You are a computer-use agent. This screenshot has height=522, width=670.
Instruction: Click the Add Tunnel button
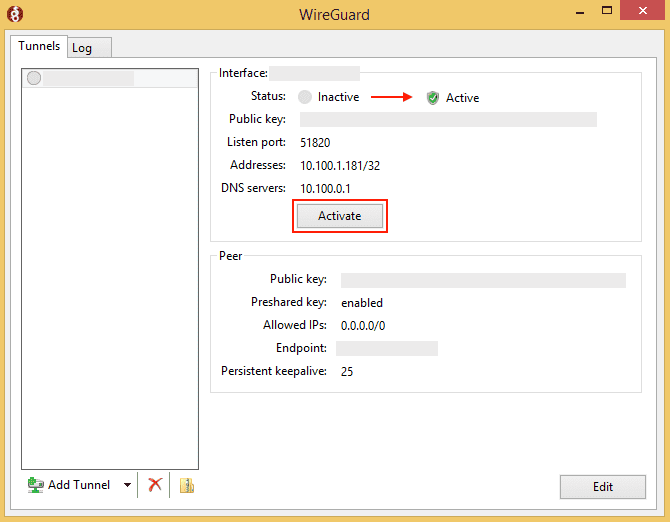click(69, 485)
